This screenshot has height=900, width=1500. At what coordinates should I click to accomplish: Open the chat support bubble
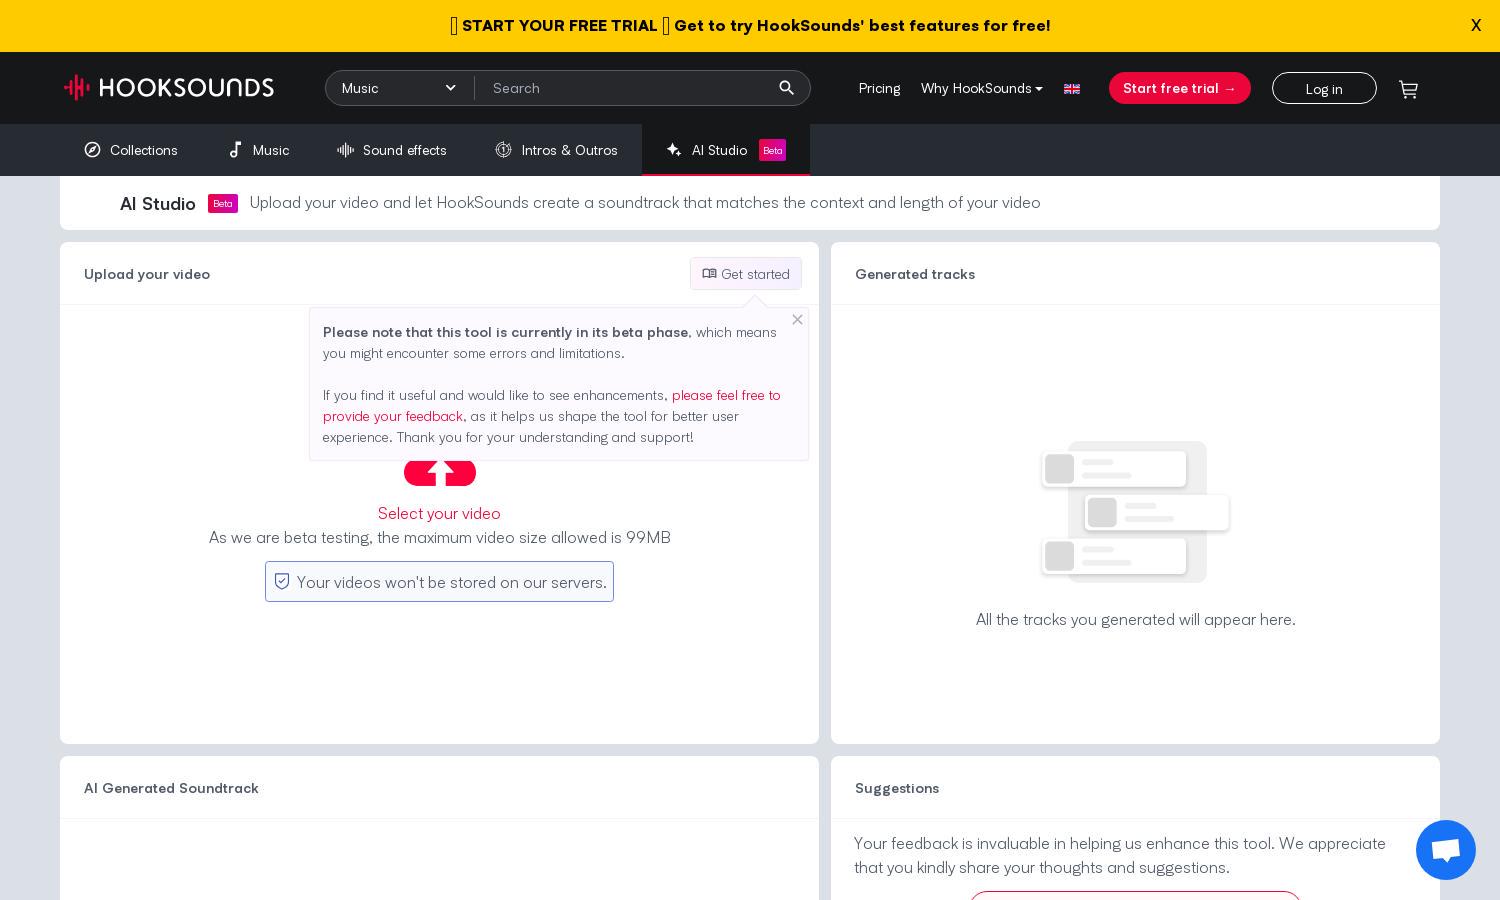tap(1445, 850)
